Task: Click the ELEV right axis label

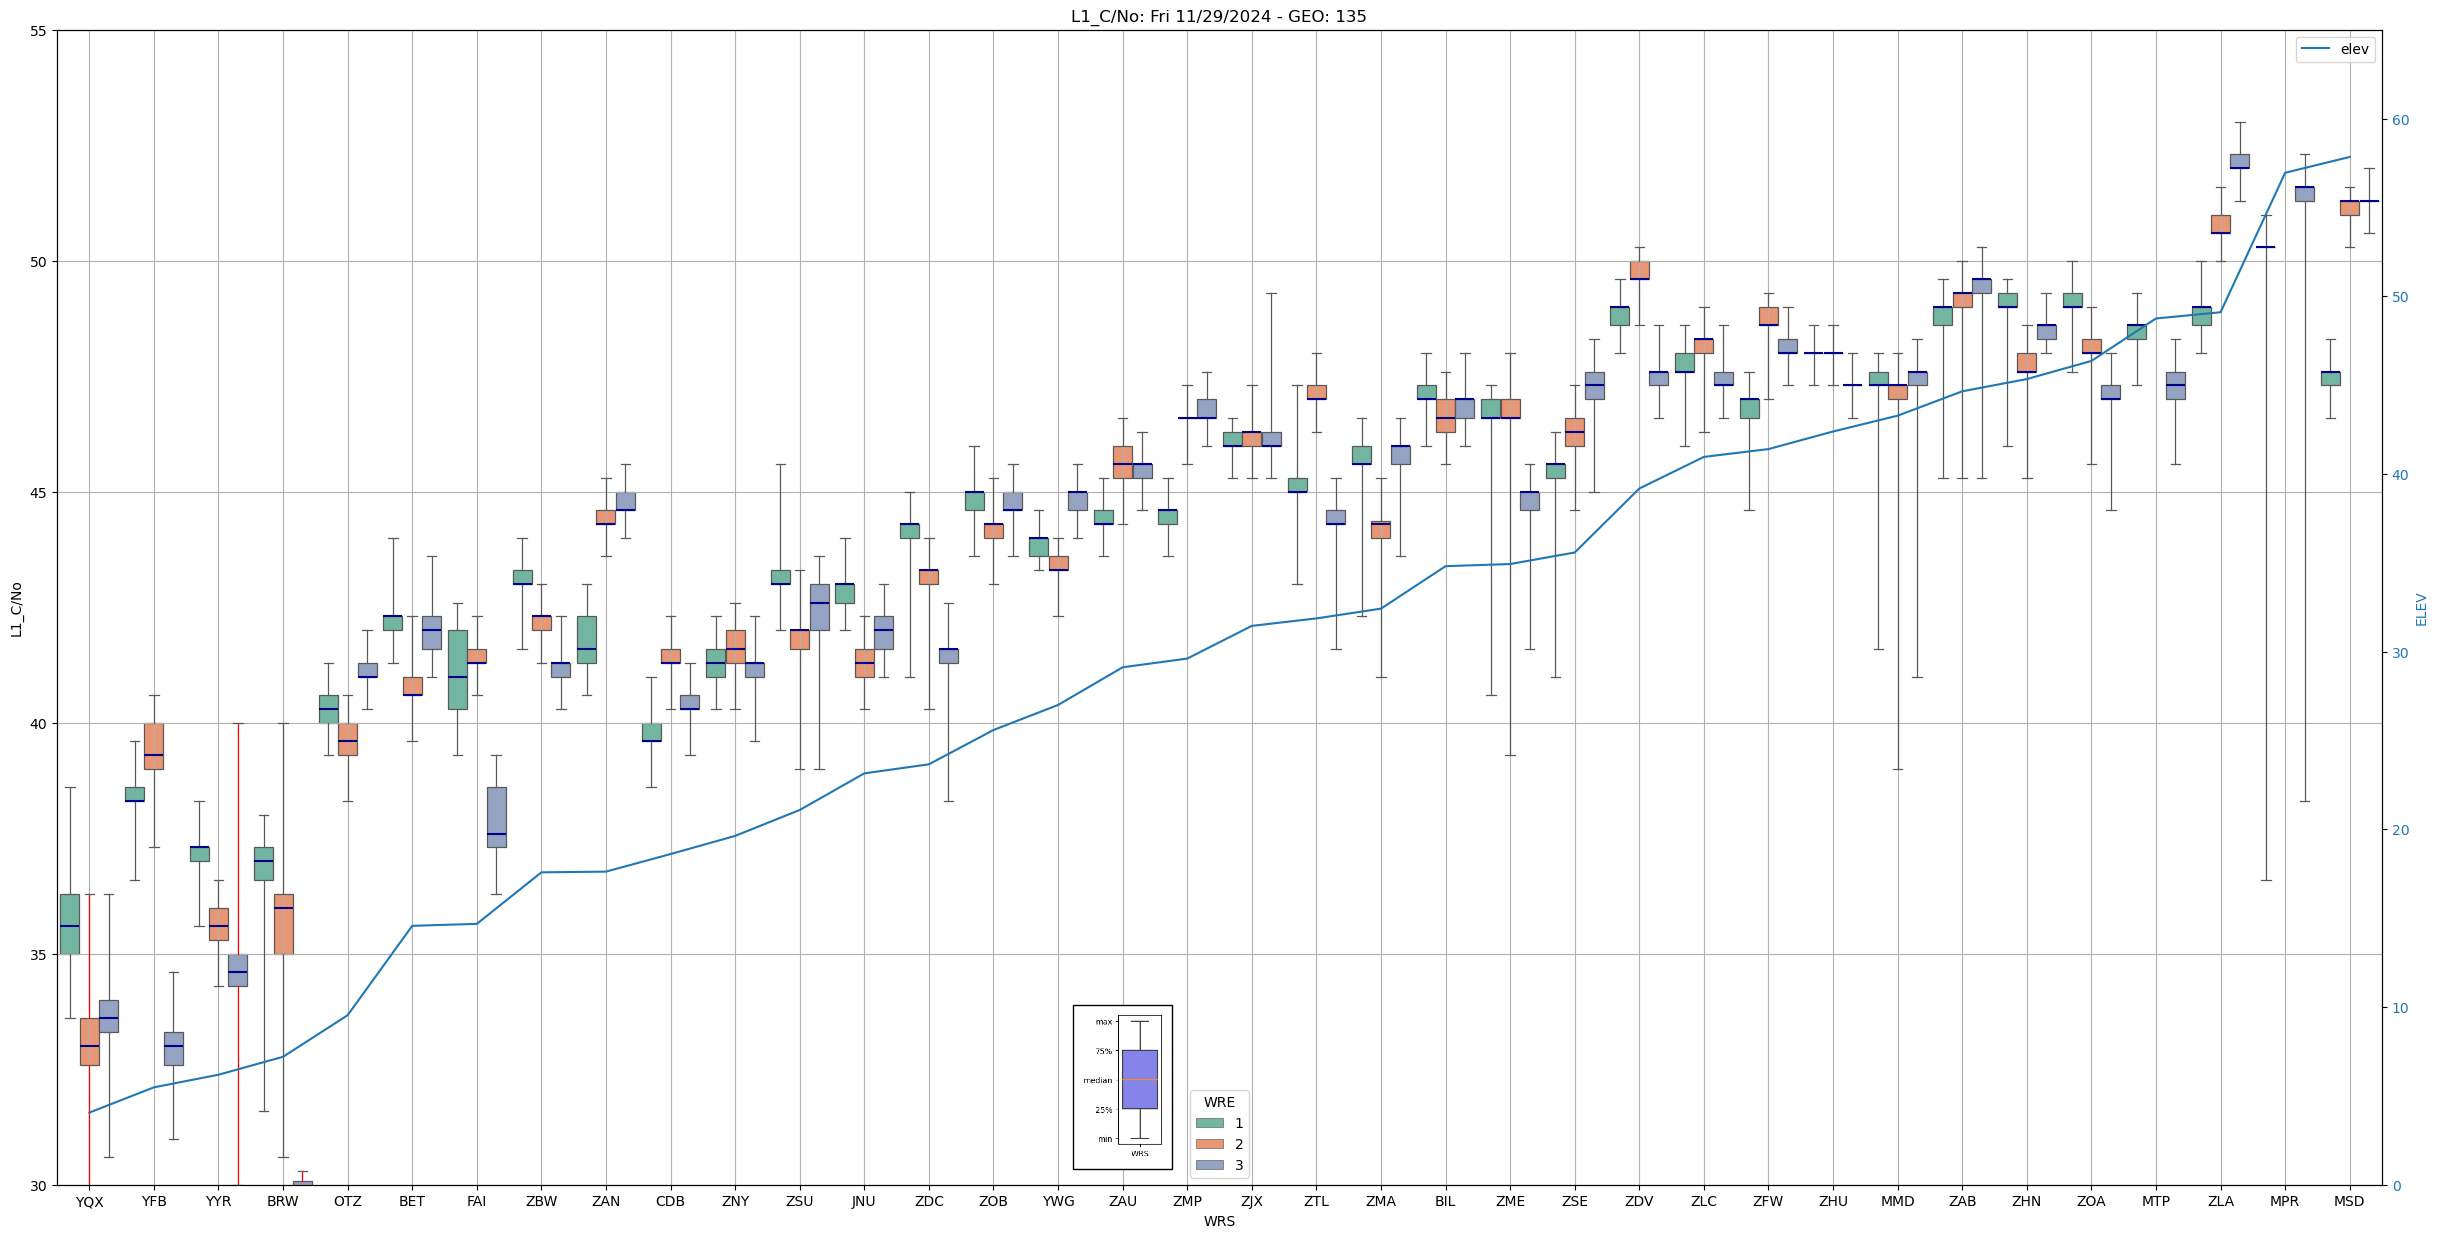Action: 2421,609
